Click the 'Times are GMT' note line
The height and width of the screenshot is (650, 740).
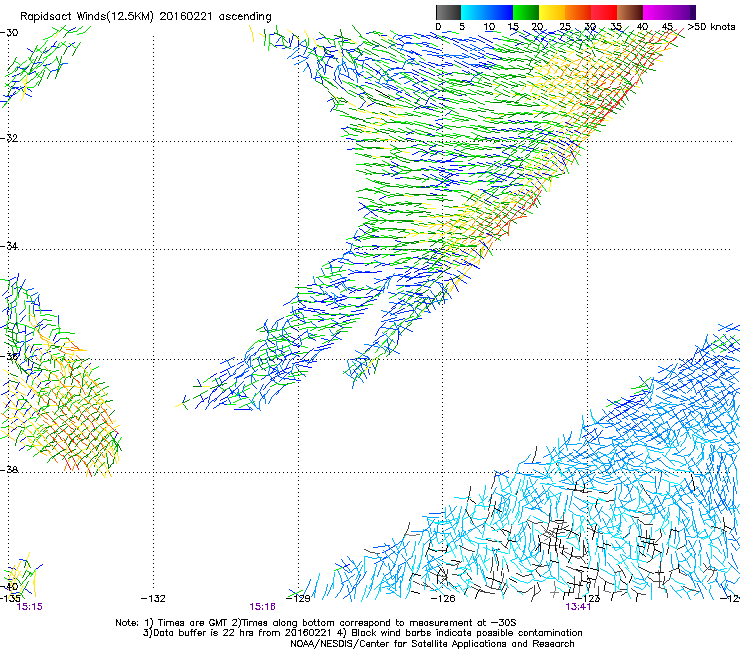click(316, 623)
